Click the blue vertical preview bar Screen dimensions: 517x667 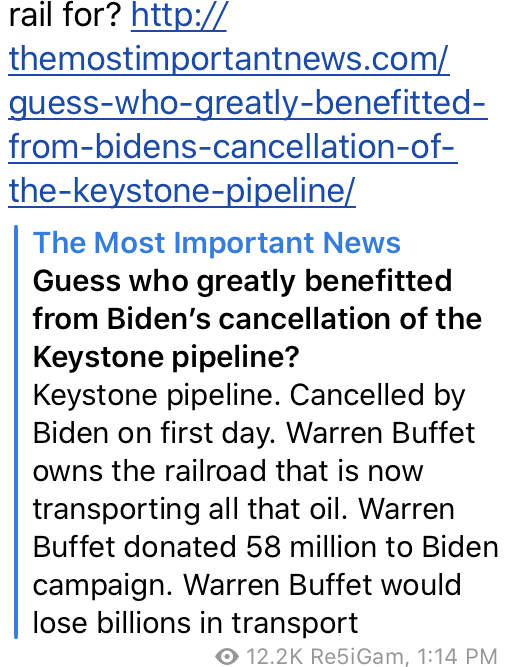16,432
